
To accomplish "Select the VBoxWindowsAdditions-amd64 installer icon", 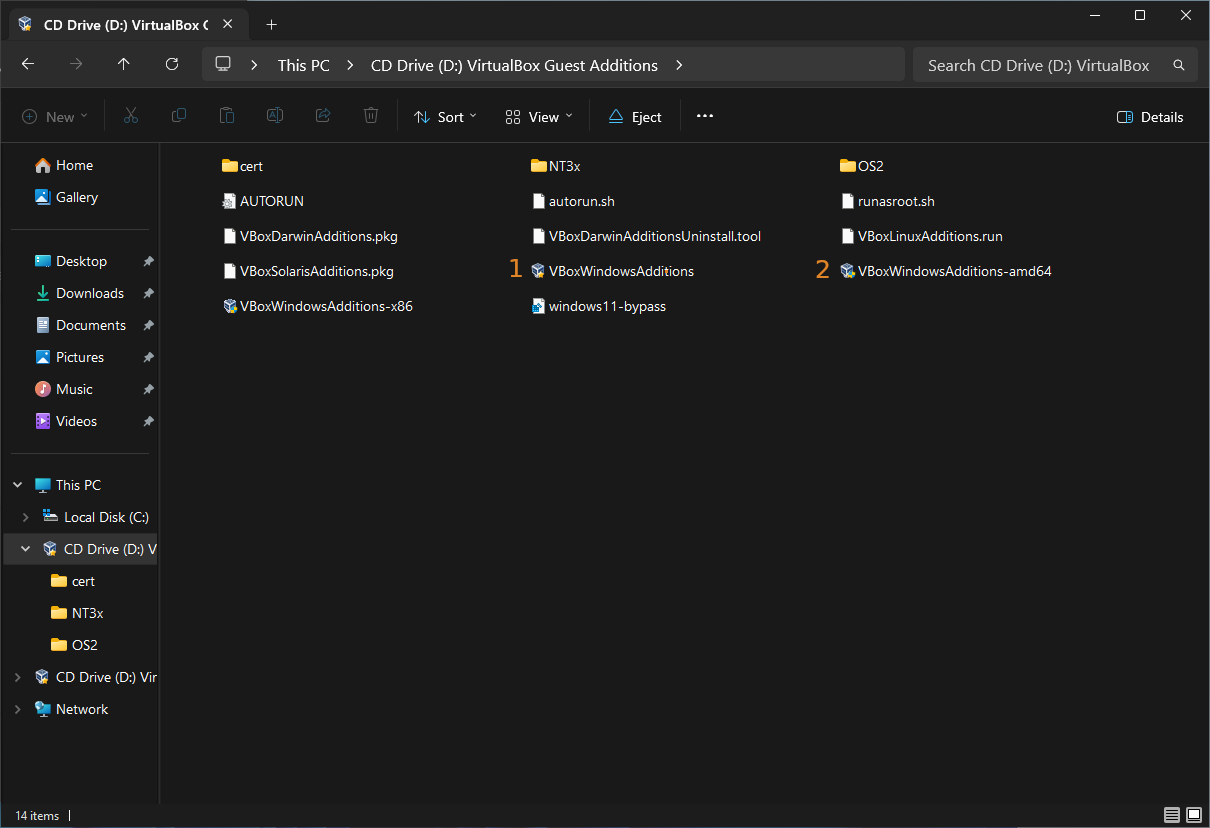I will (848, 271).
